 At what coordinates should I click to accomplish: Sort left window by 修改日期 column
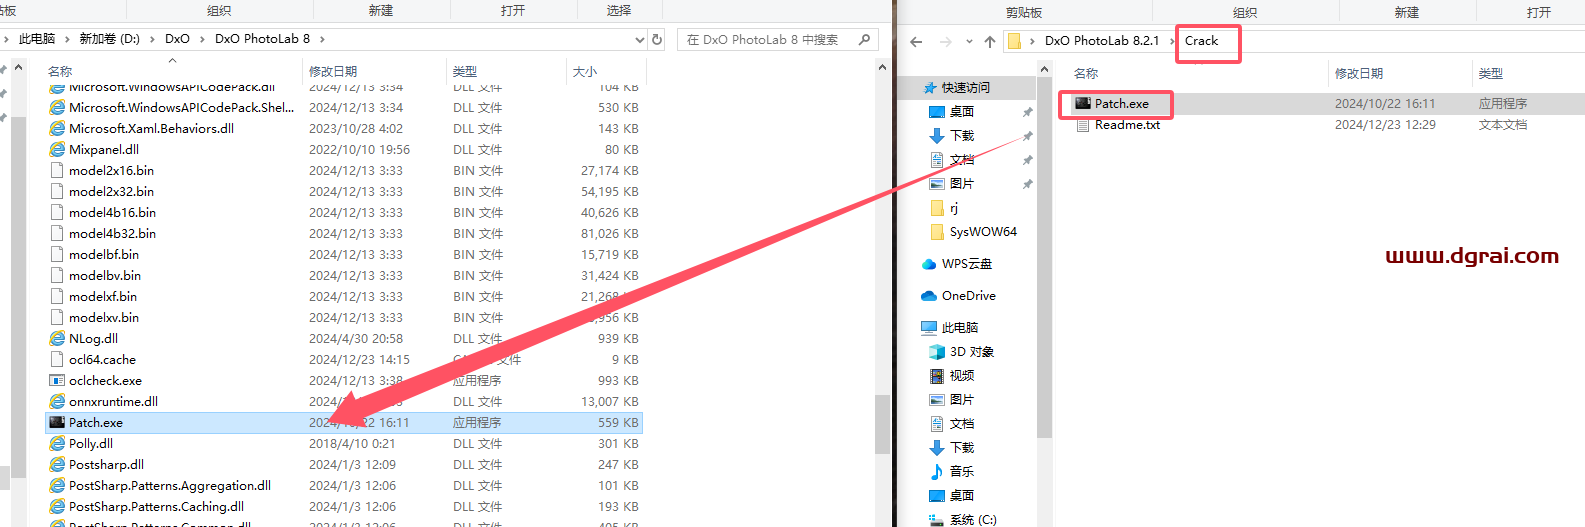[x=333, y=71]
